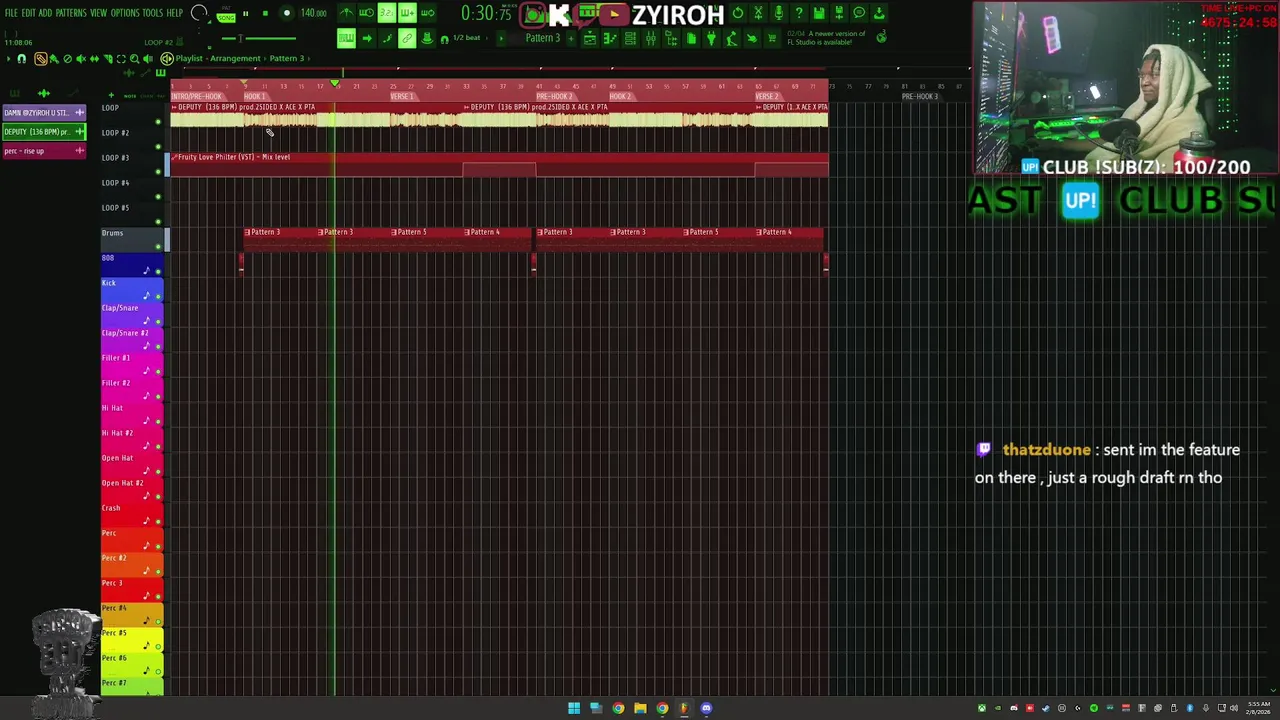Adjust the master volume knob
Image resolution: width=1280 pixels, height=720 pixels.
[x=199, y=13]
